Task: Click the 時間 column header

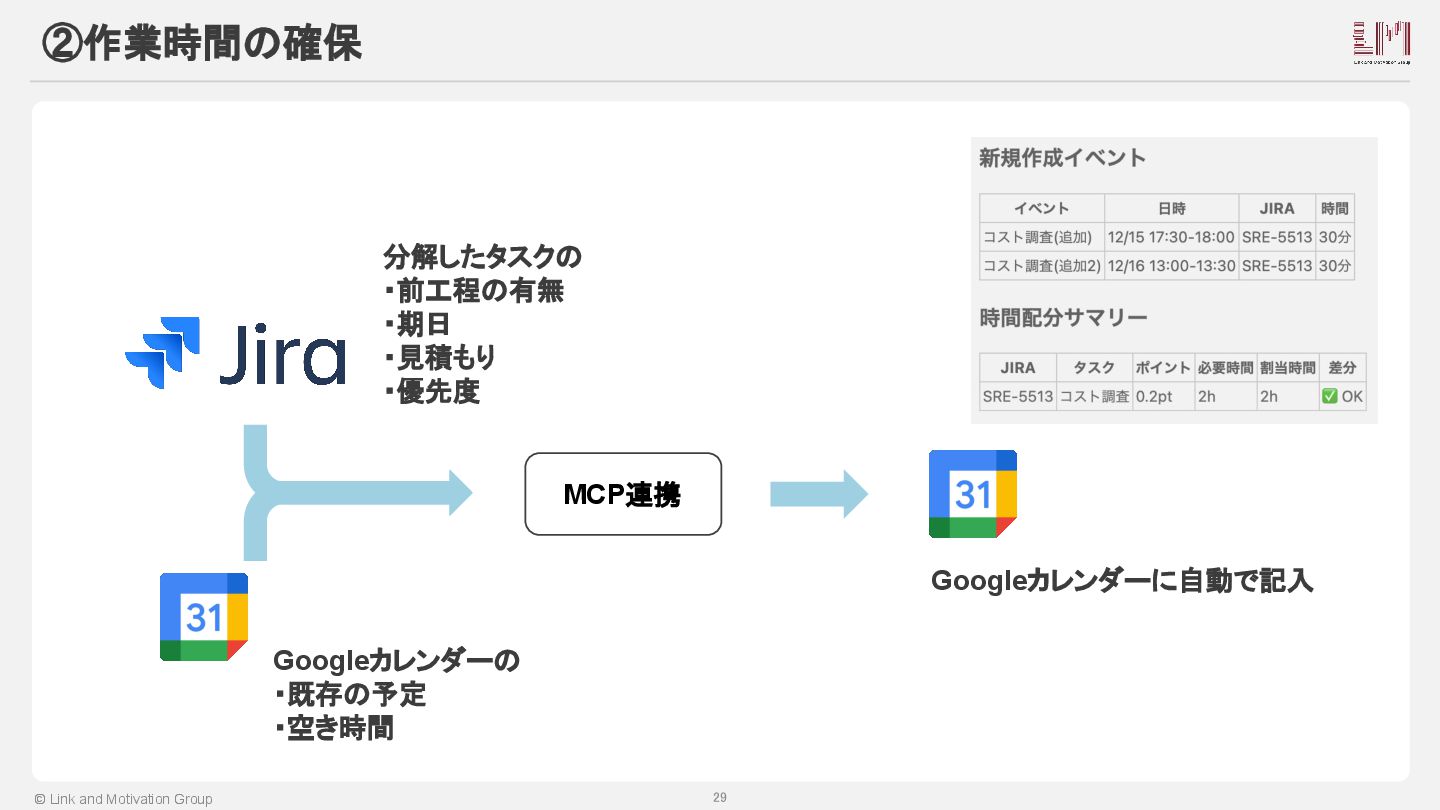Action: [1335, 209]
